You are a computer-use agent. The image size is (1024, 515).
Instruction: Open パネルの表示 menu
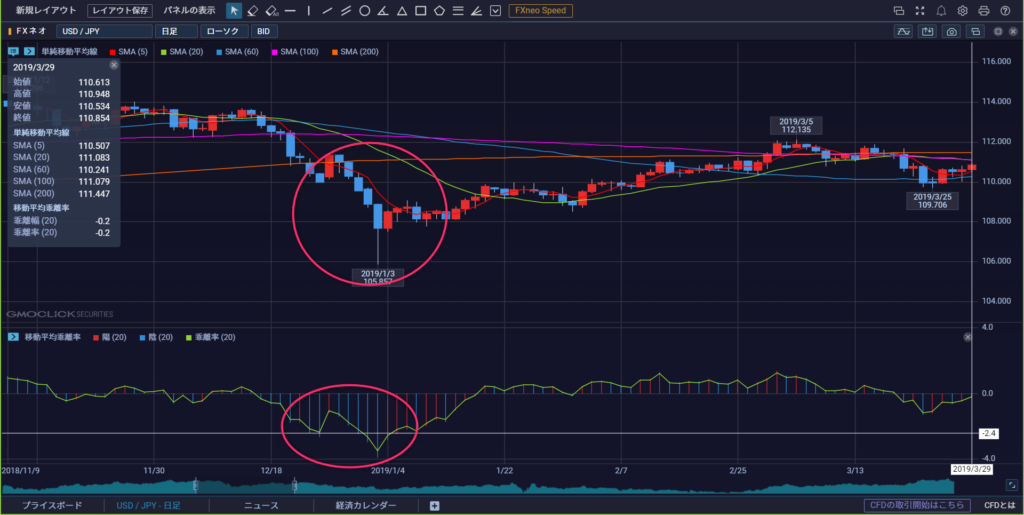coord(189,10)
